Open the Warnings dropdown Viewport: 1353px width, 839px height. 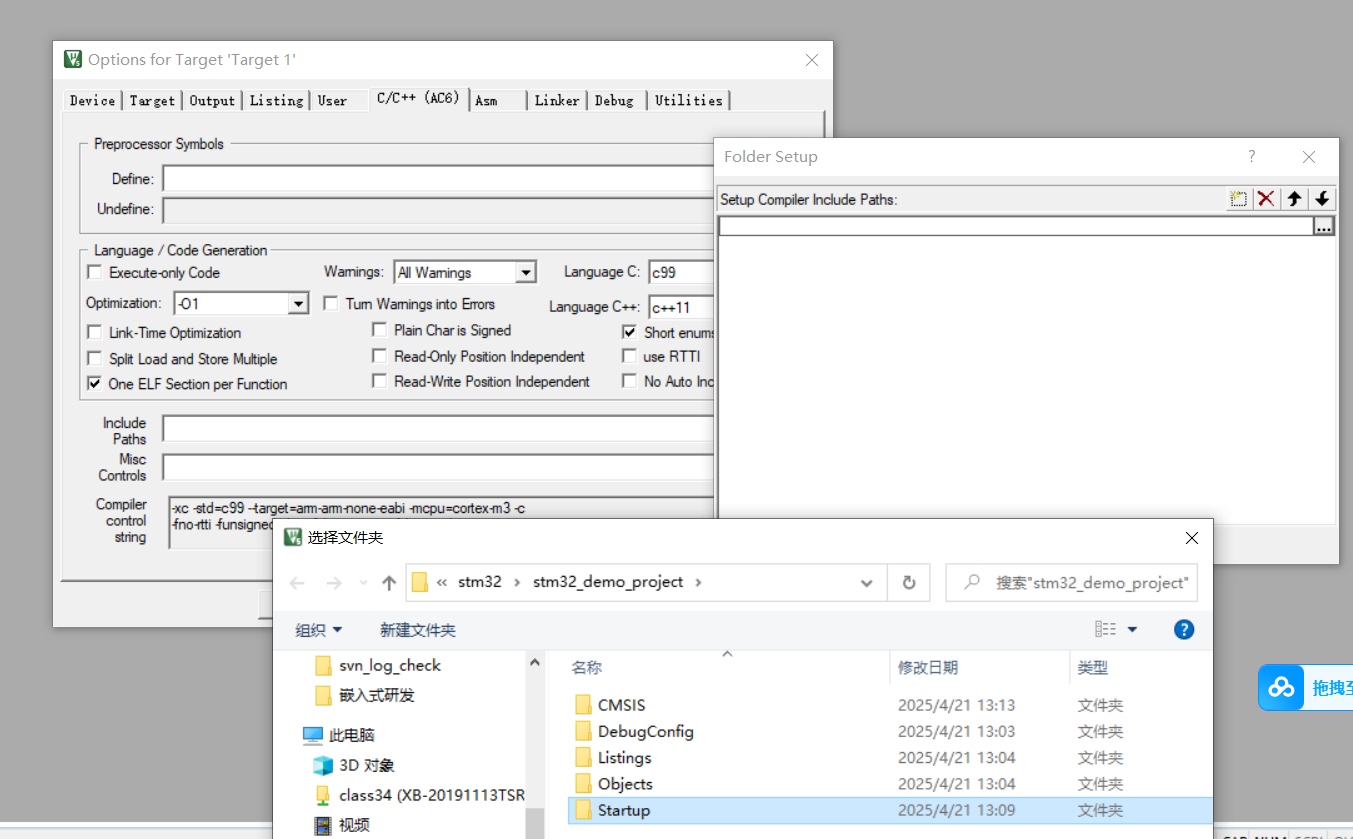pyautogui.click(x=526, y=272)
